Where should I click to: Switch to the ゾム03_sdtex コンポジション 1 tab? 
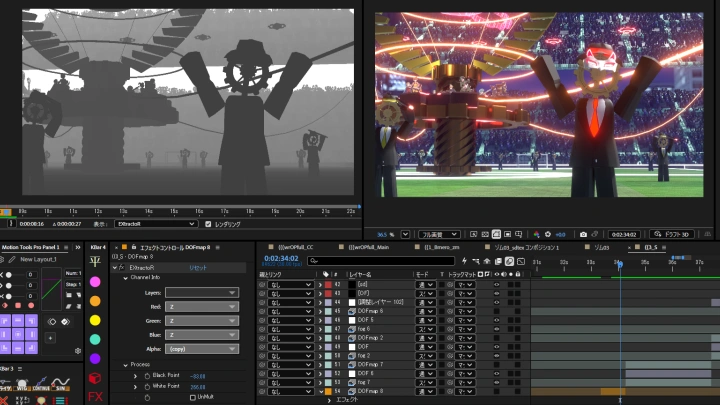[x=527, y=248]
